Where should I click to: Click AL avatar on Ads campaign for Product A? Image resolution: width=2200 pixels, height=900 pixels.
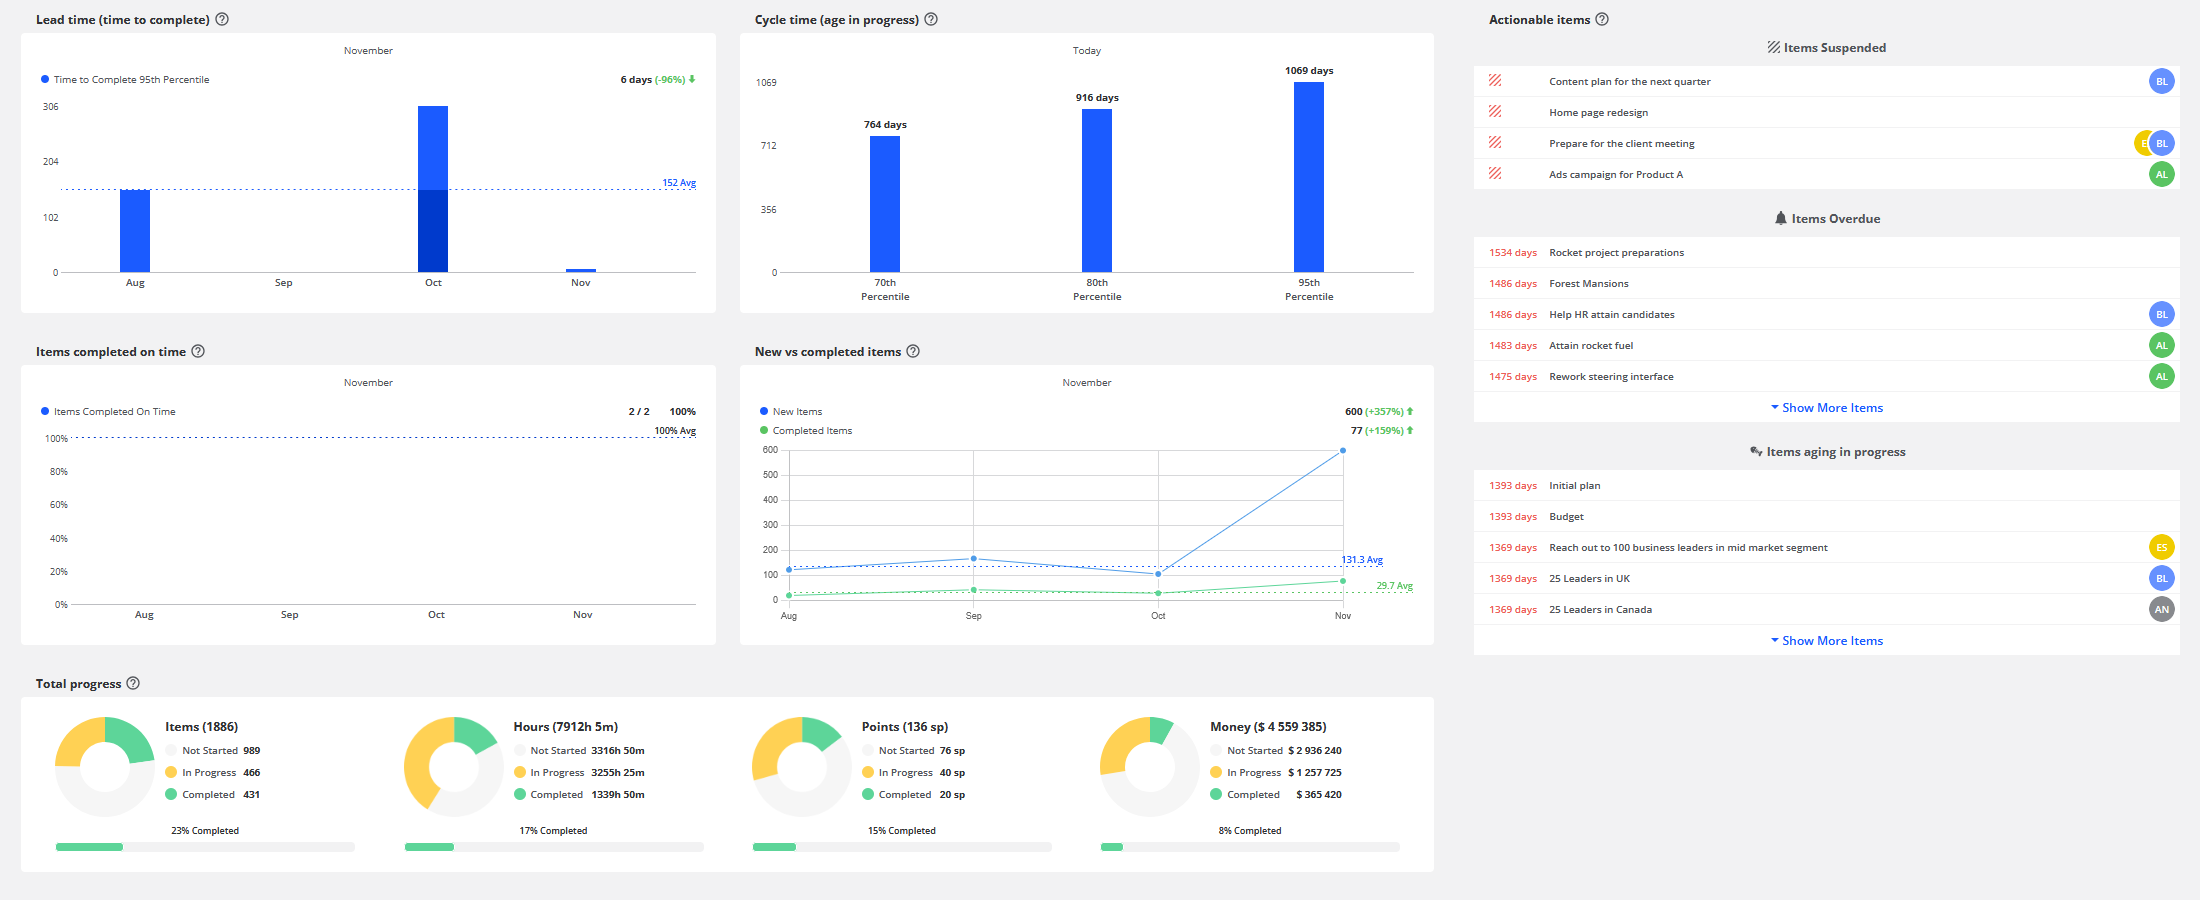click(2161, 174)
